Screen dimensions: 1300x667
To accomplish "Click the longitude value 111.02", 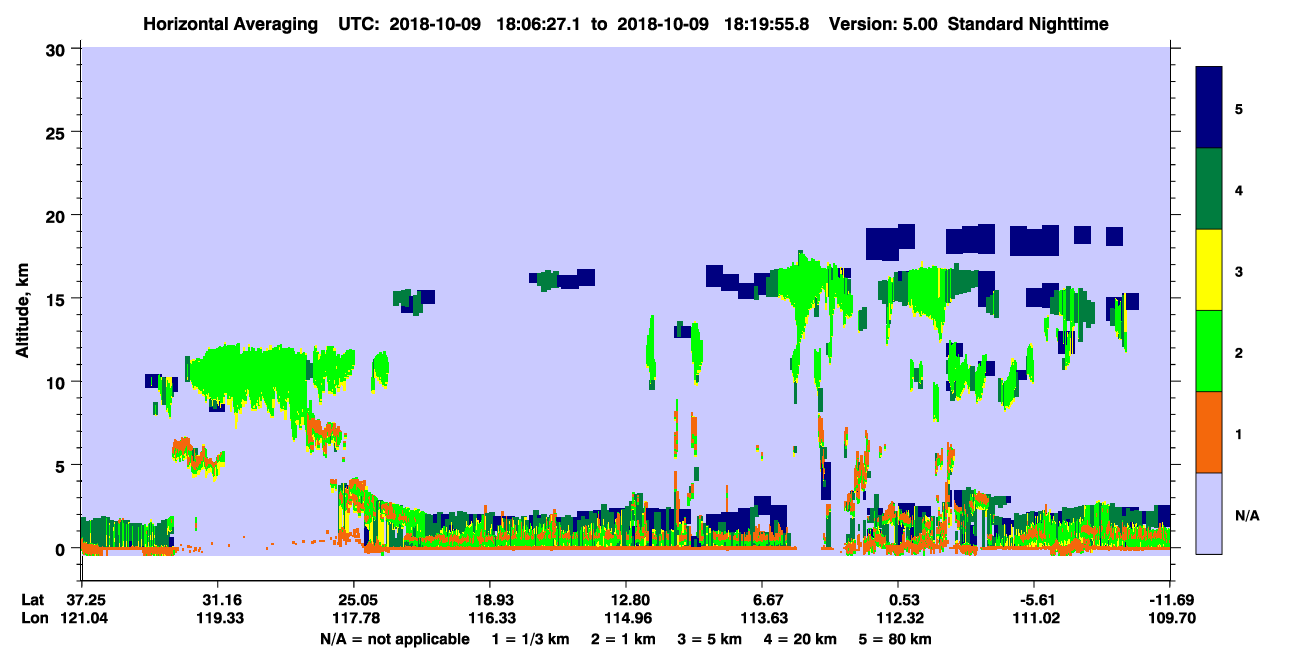I will point(1034,619).
